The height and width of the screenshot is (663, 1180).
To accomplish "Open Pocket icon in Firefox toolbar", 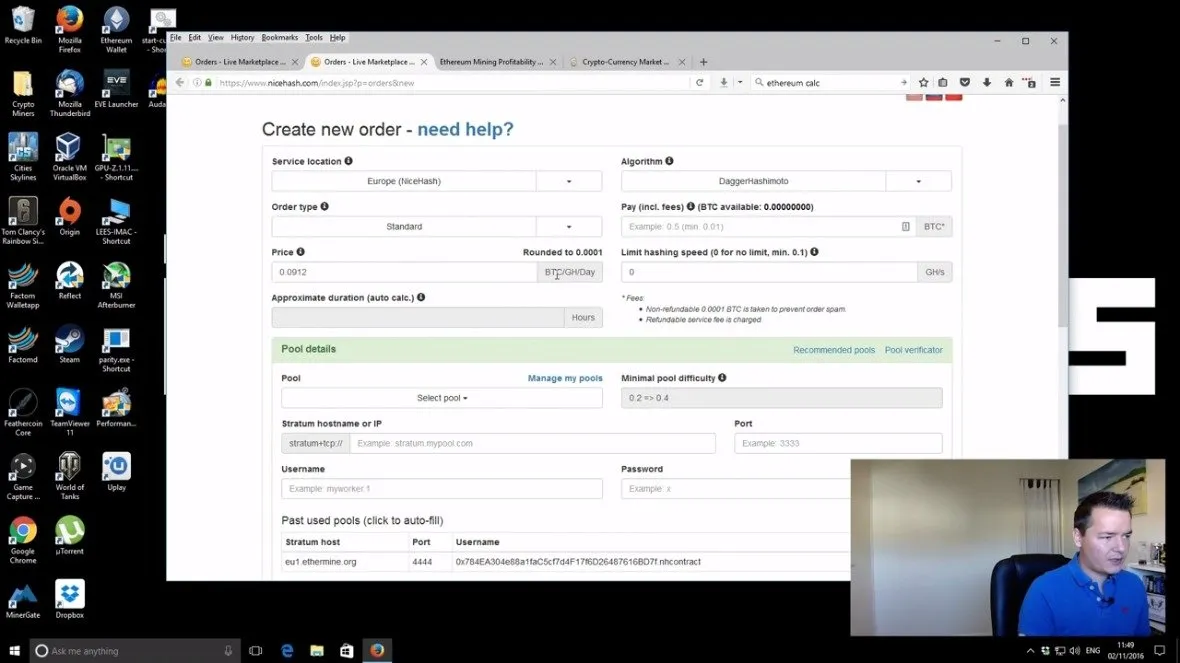I will pyautogui.click(x=965, y=83).
